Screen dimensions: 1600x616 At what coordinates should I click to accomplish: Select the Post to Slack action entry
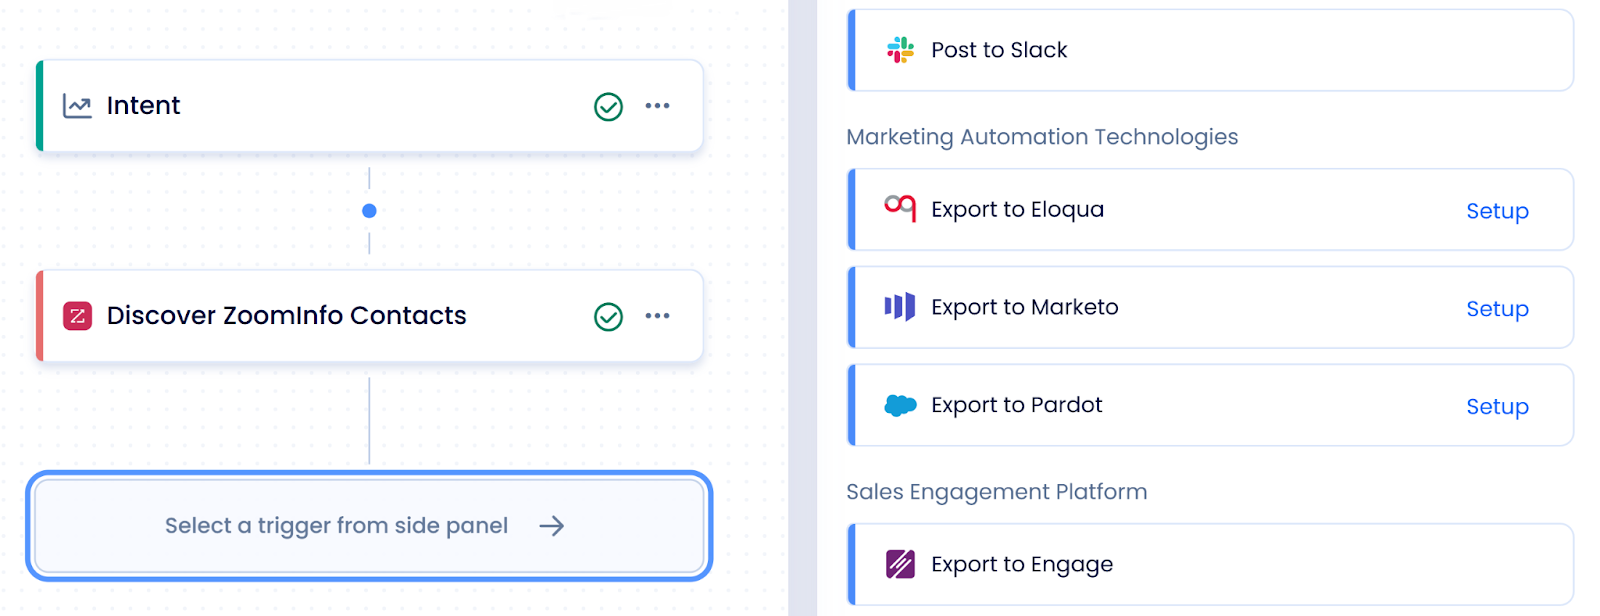[x=1210, y=49]
